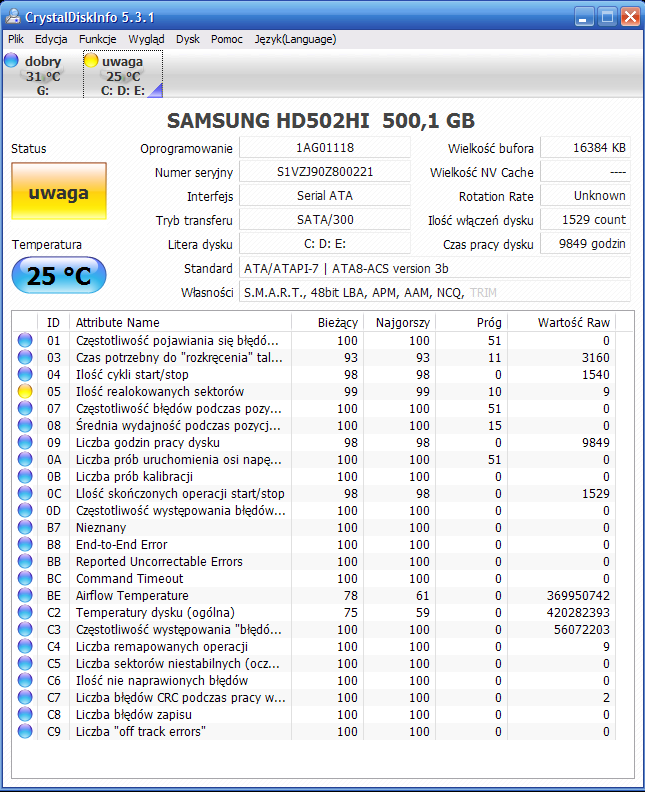Click the blue status icon of attribute 04
The image size is (645, 792).
click(x=25, y=374)
